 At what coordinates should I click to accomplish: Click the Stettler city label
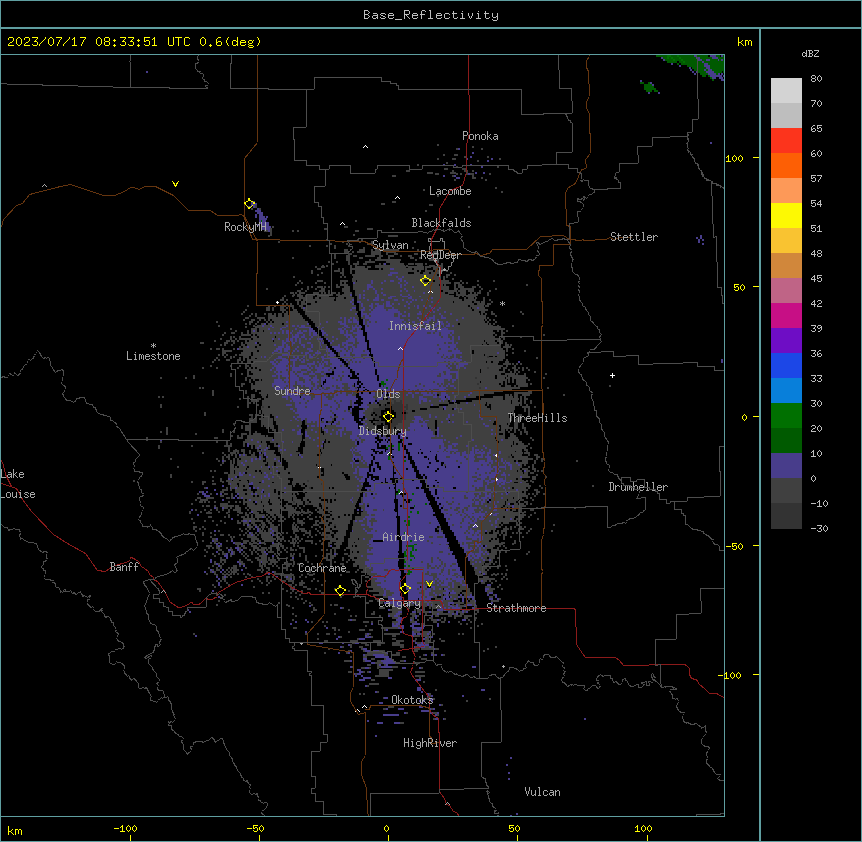(634, 237)
